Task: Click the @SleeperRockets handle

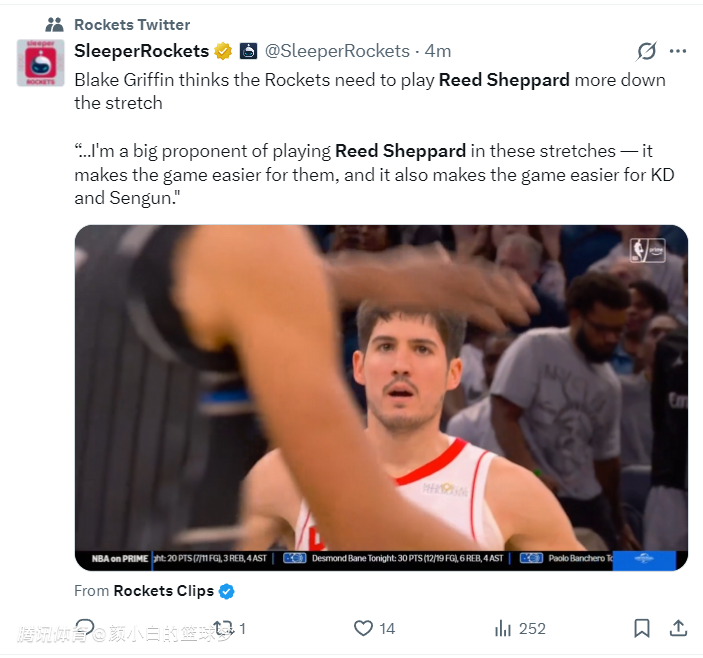Action: (337, 51)
